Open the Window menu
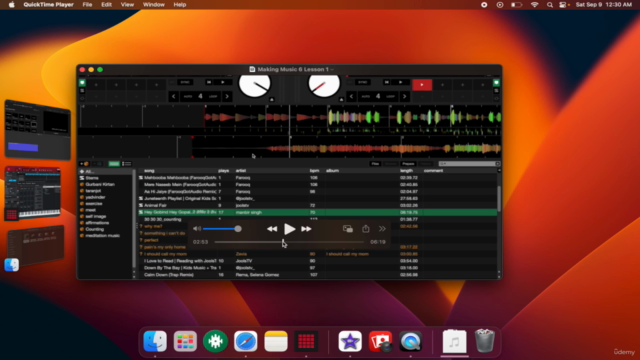The width and height of the screenshot is (640, 360). pos(154,4)
